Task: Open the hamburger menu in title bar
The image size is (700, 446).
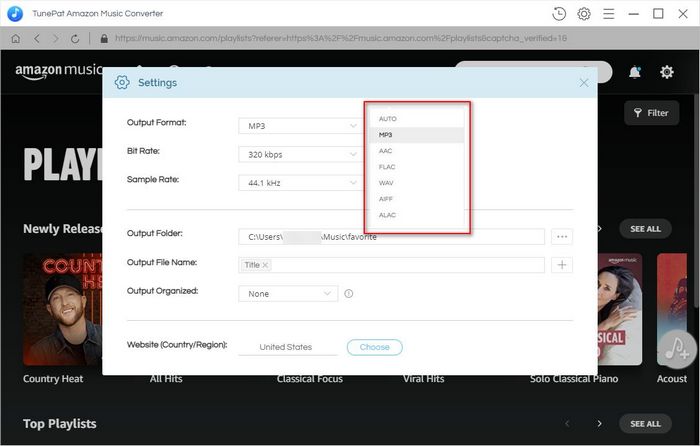Action: point(608,14)
